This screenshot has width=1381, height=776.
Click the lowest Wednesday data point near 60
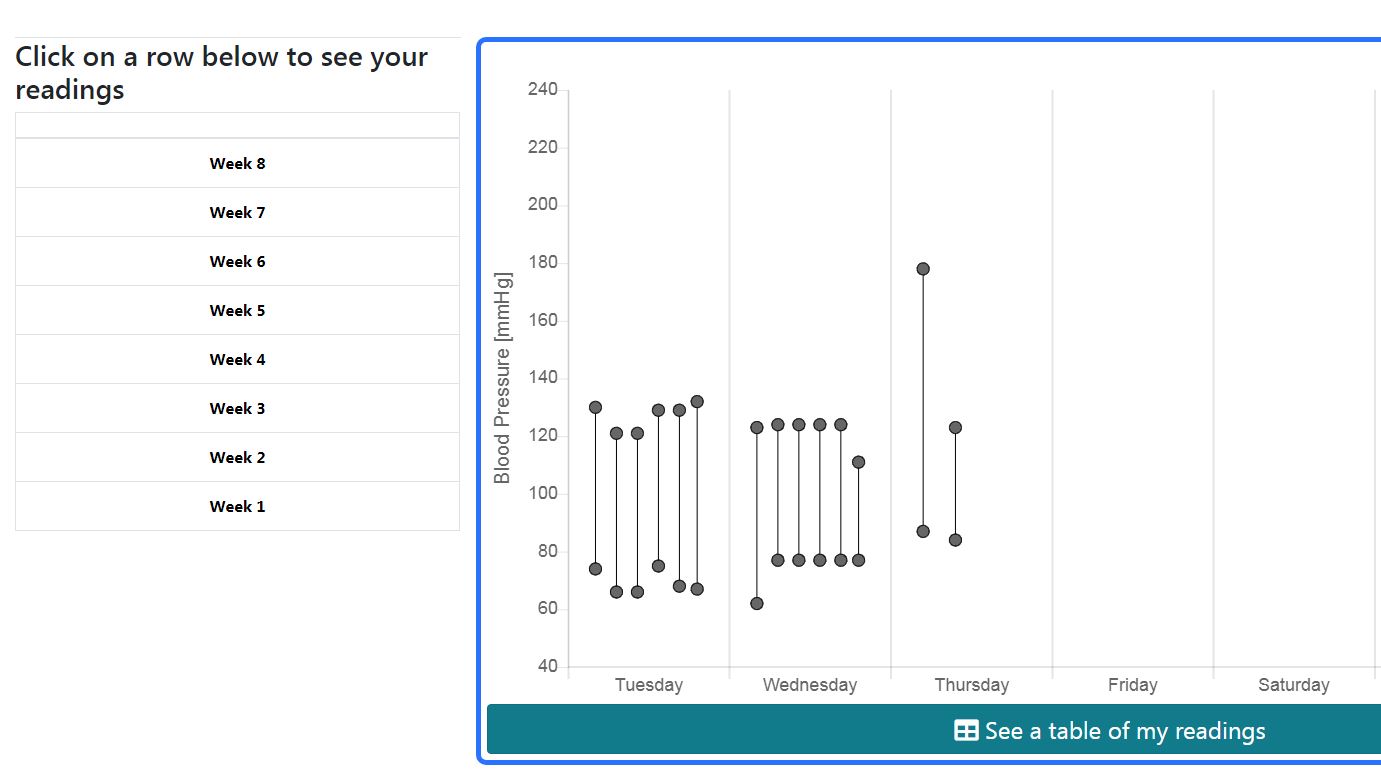click(757, 603)
